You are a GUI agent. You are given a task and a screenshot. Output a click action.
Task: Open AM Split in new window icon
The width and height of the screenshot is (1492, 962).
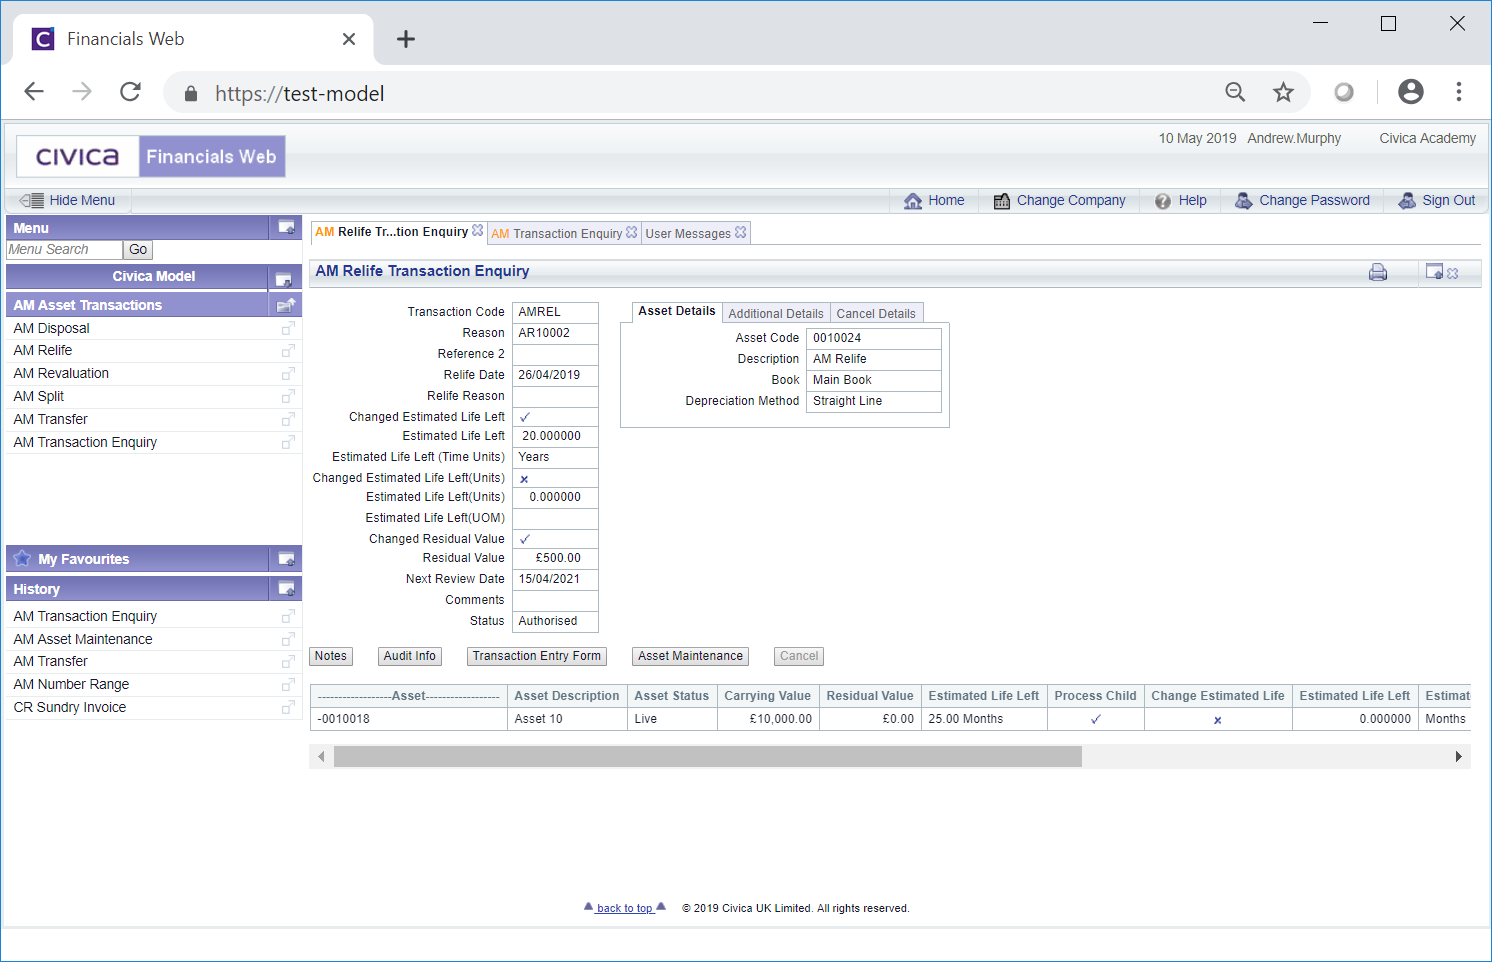288,397
